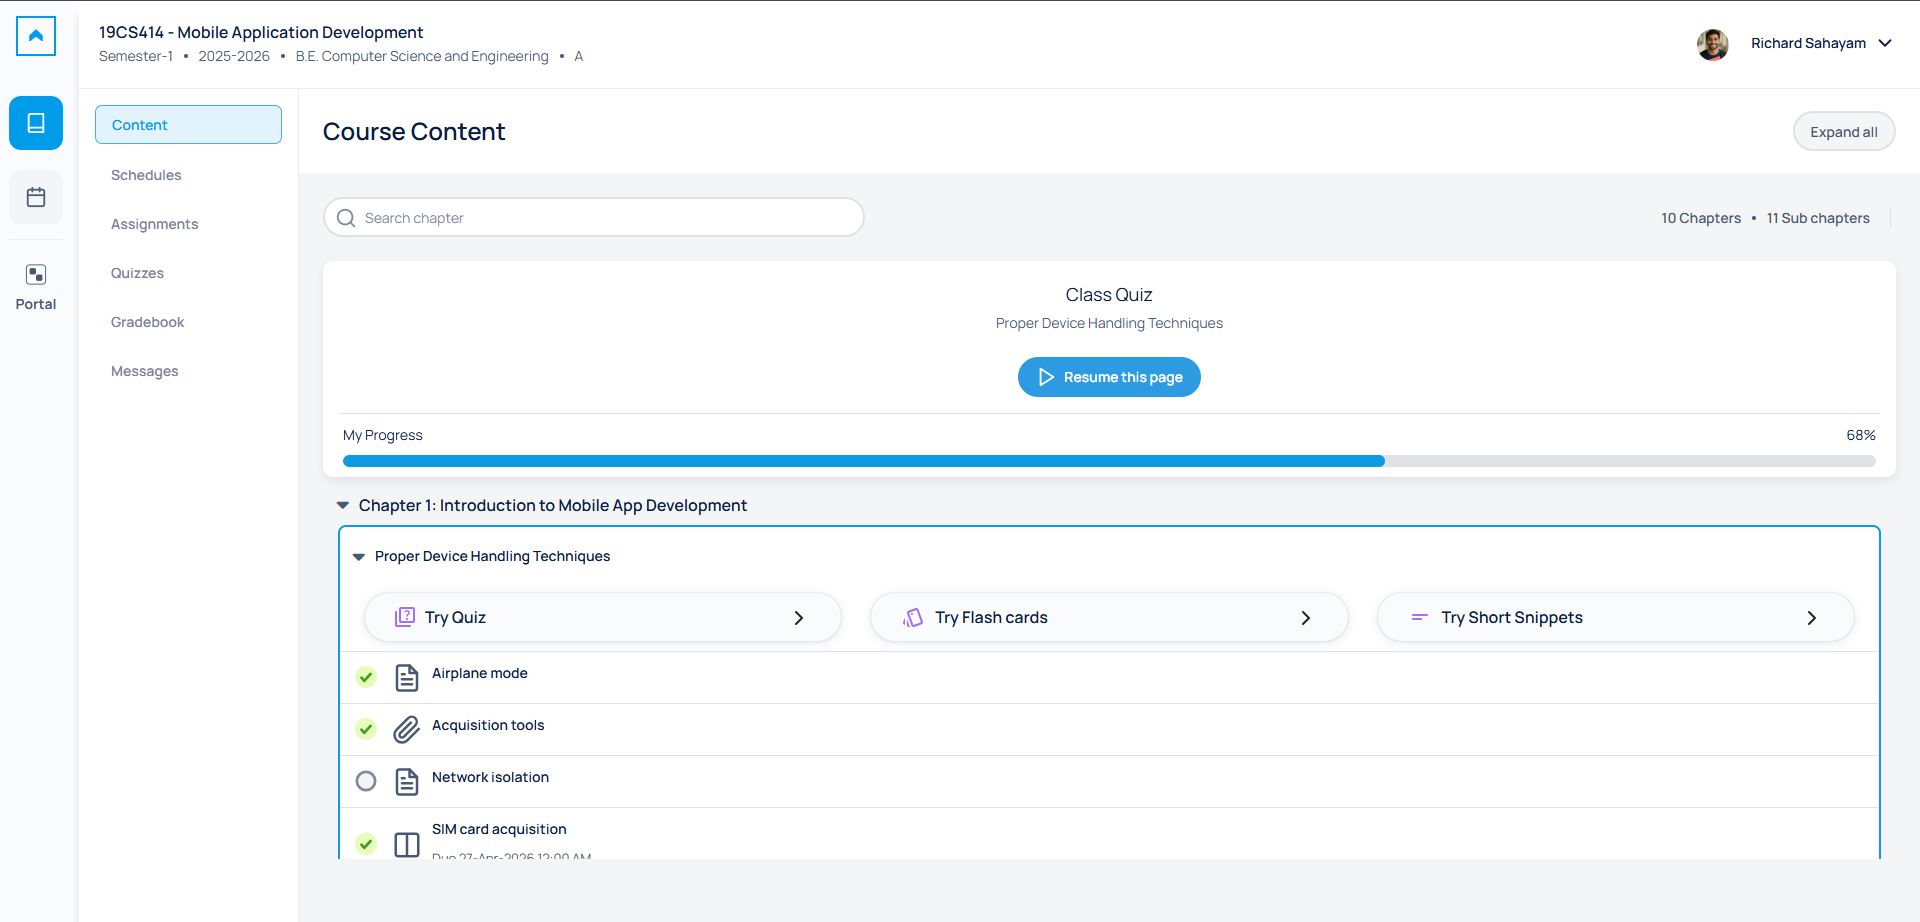This screenshot has width=1920, height=922.
Task: Click the completion check for SIM card acquisition
Action: pos(366,844)
